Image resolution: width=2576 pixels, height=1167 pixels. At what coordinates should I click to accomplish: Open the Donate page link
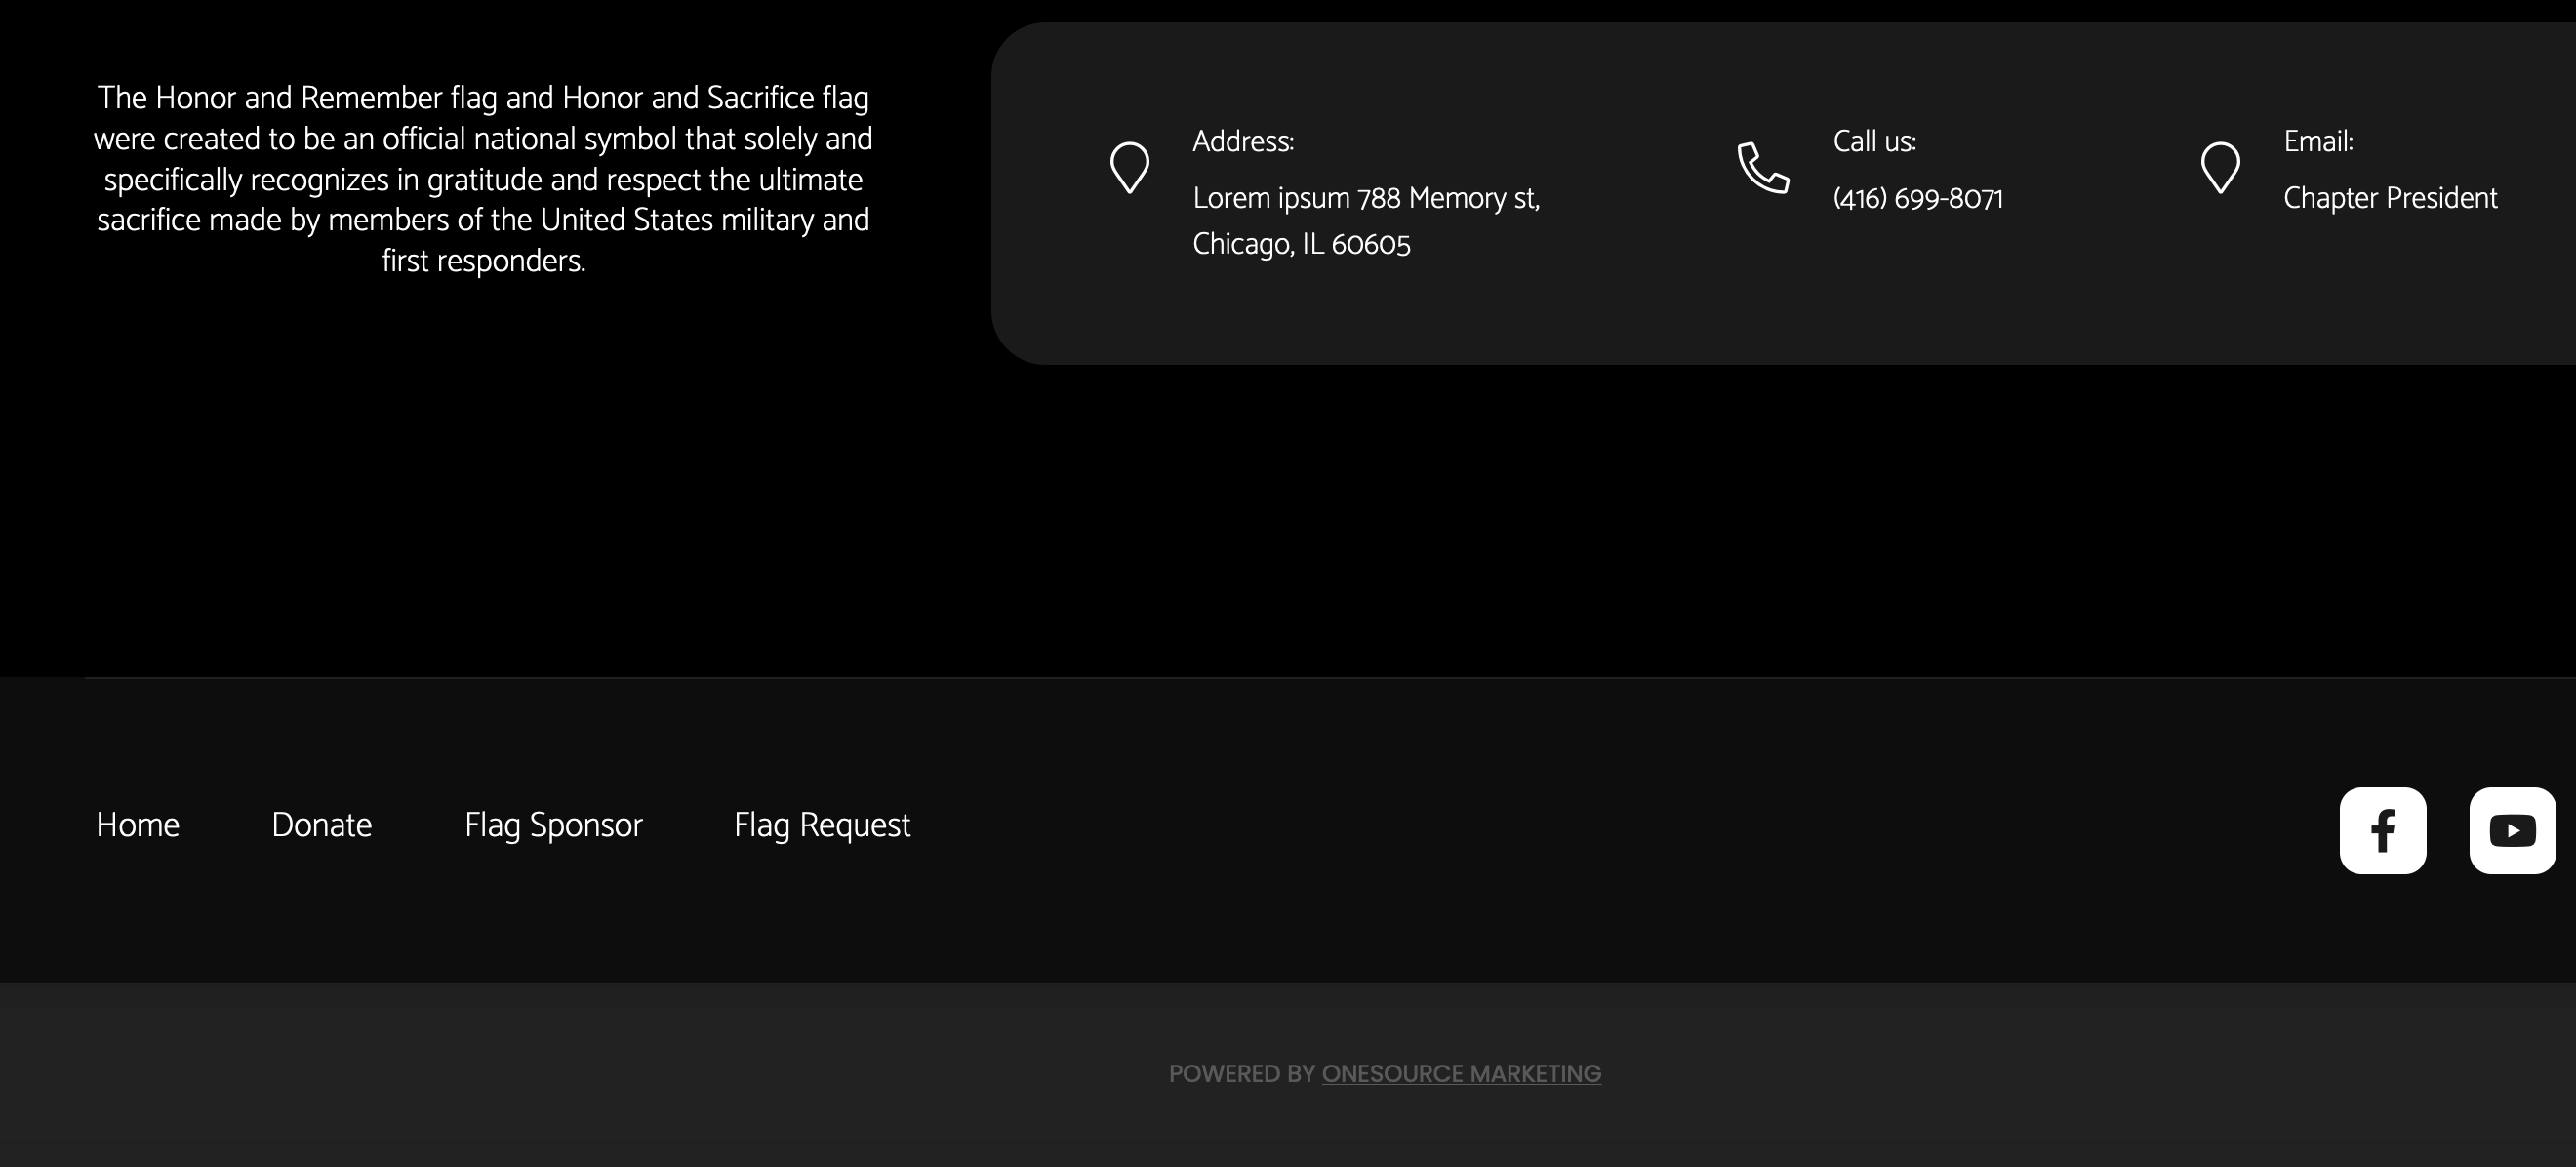[321, 825]
